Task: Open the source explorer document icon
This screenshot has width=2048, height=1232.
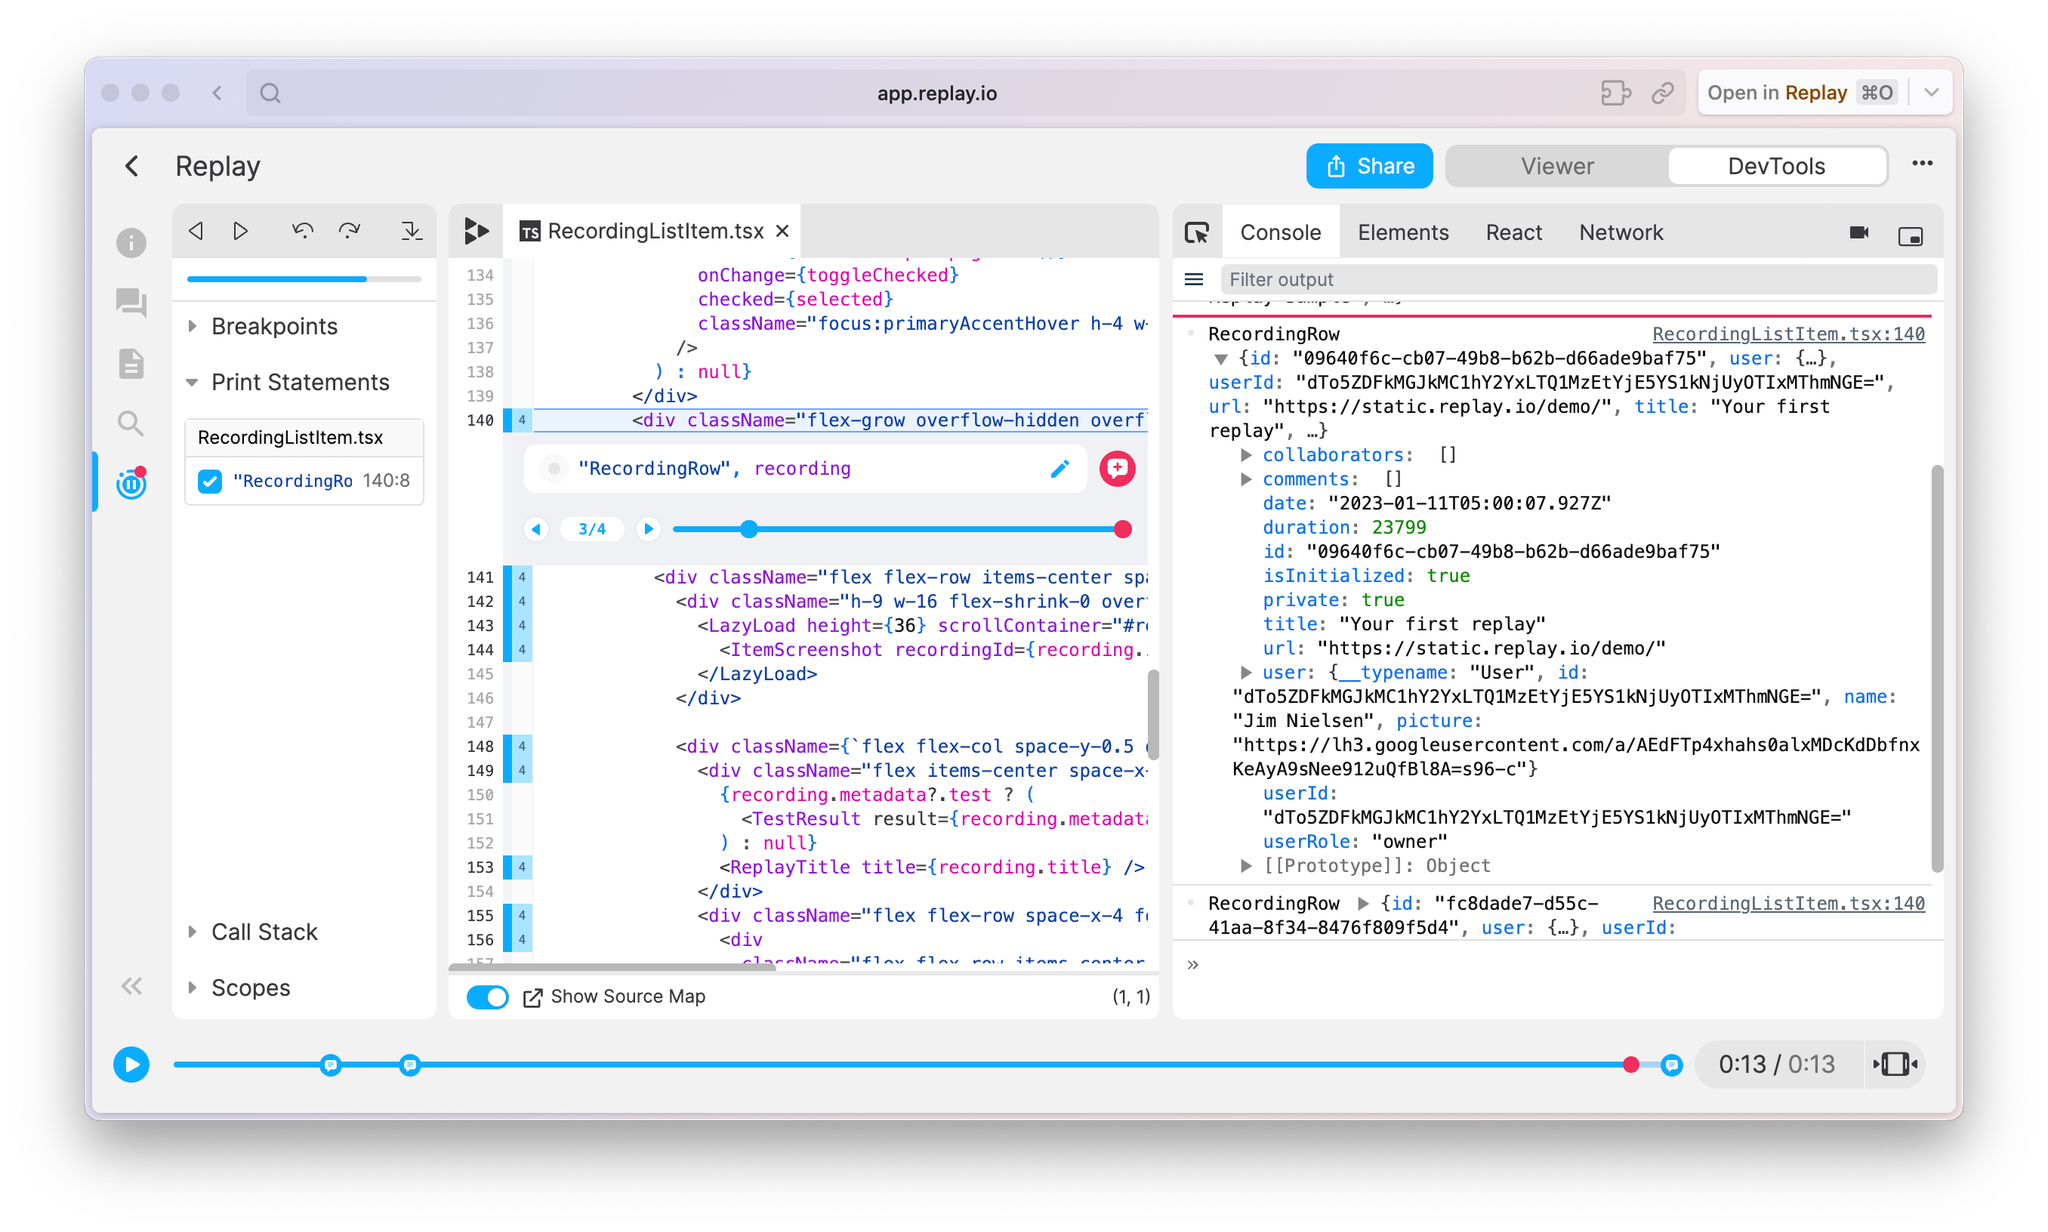Action: (x=131, y=363)
